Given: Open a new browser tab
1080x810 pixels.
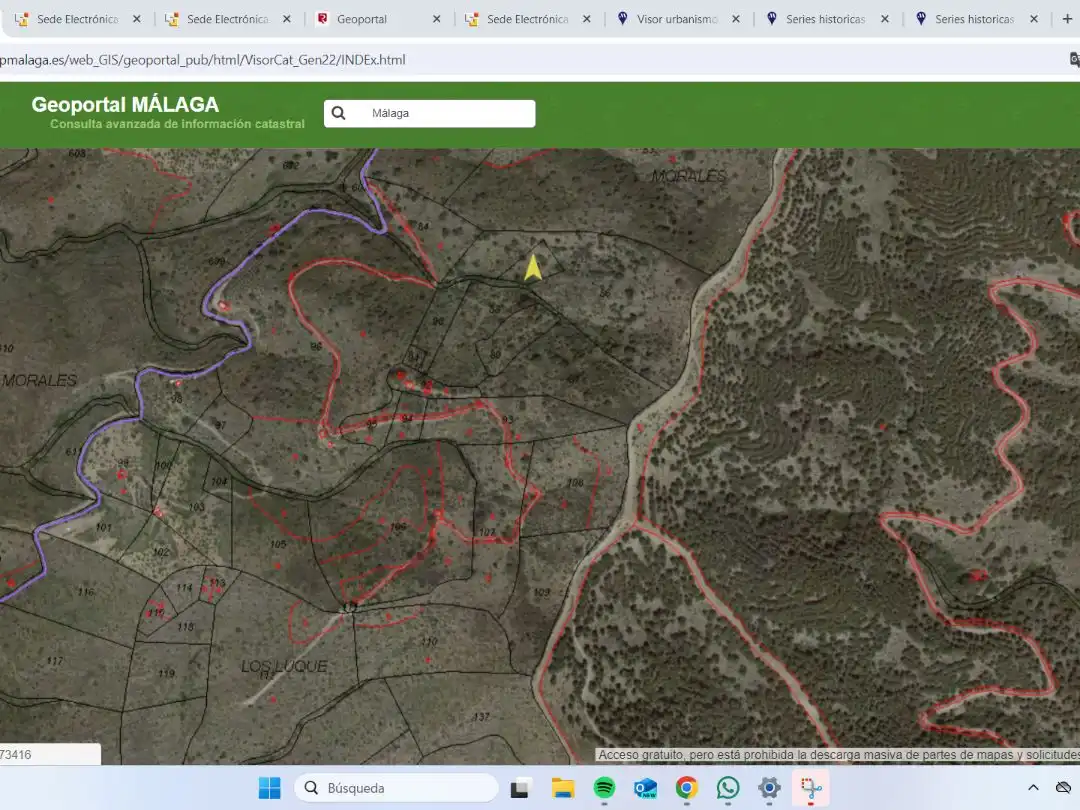Looking at the screenshot, I should point(1067,19).
